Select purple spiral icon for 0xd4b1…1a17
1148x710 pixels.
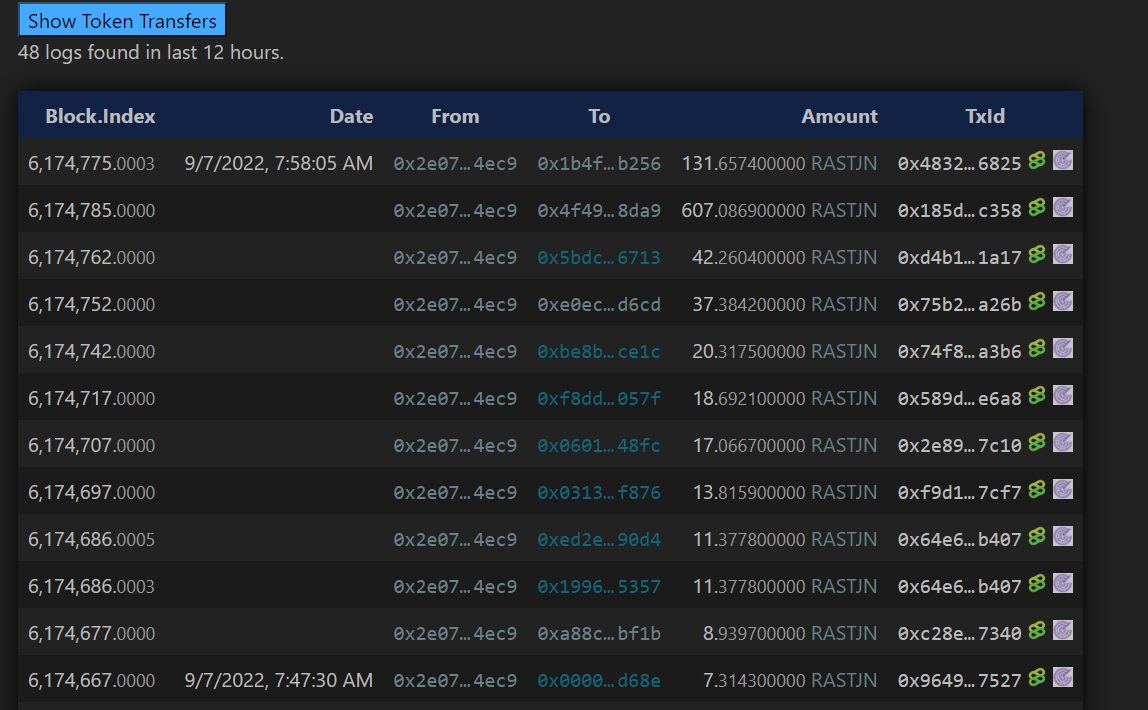point(1063,254)
